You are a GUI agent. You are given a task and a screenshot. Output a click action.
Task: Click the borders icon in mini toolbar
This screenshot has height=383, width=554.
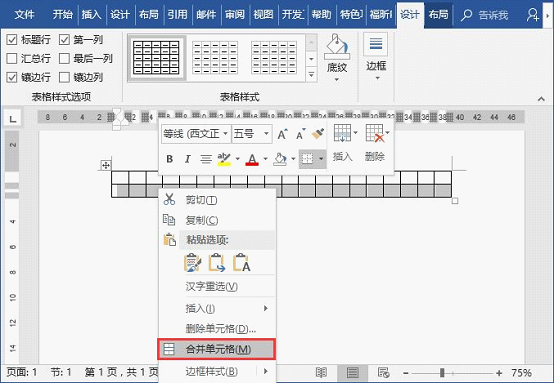point(307,158)
